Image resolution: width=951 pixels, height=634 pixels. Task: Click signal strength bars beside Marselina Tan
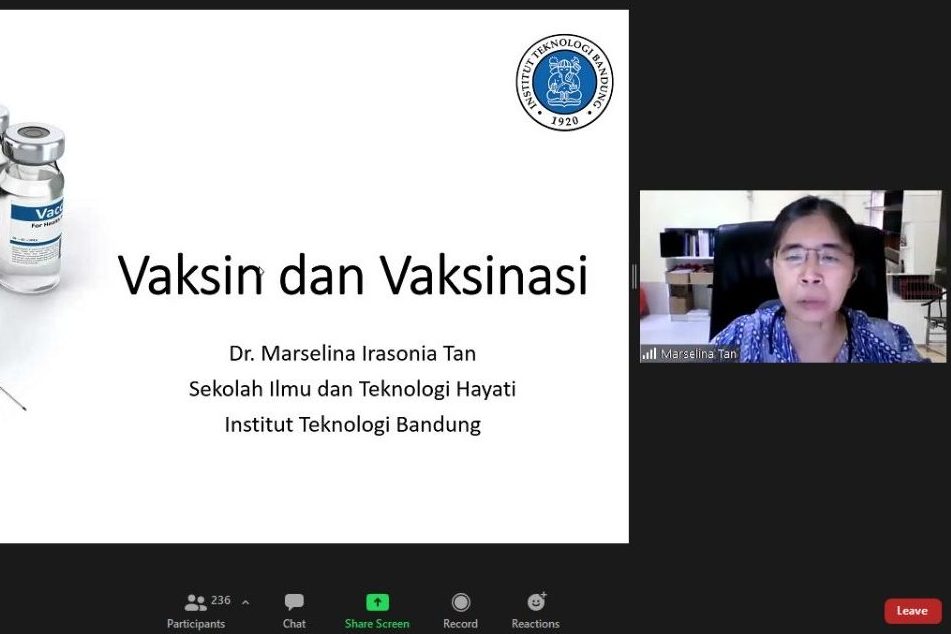click(x=649, y=354)
